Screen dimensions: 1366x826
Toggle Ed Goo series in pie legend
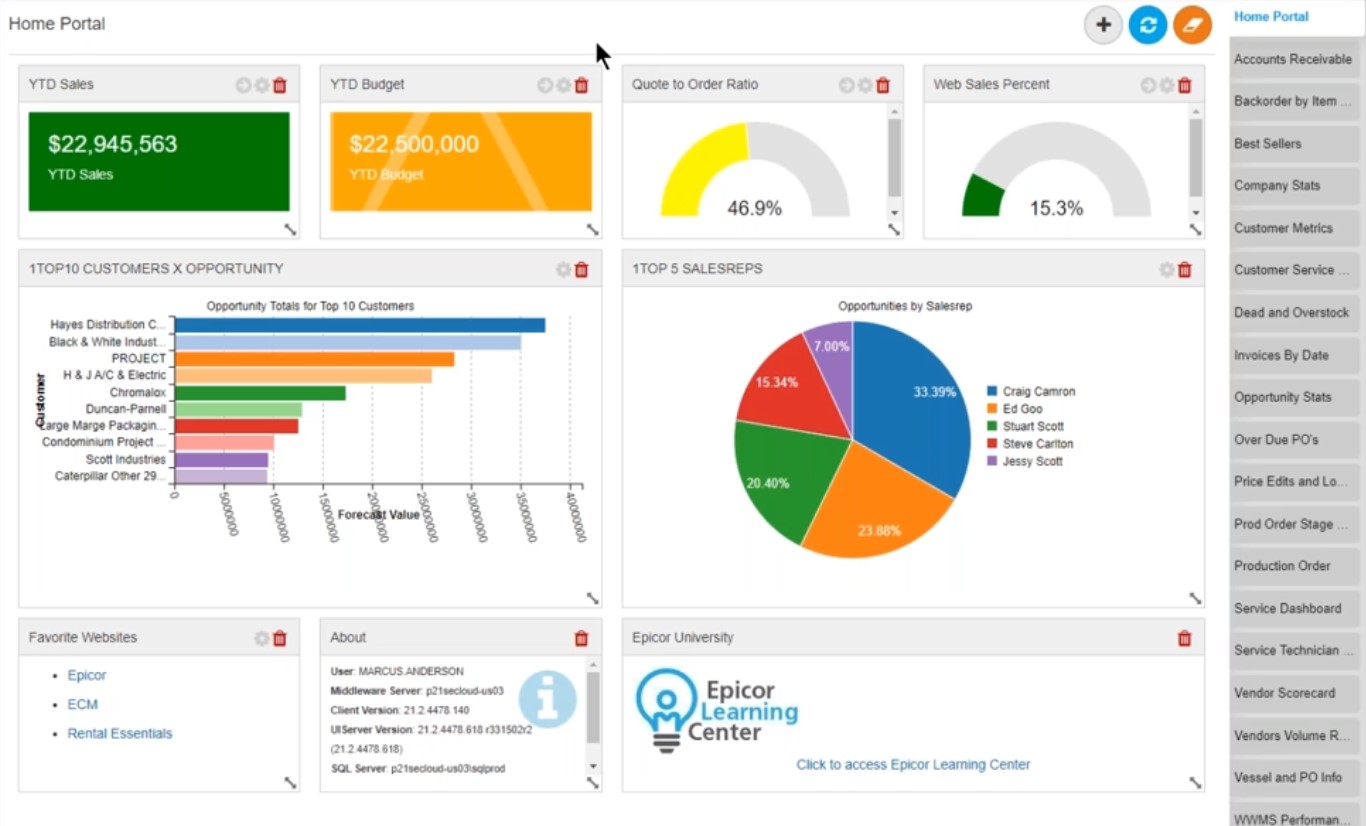click(1022, 409)
